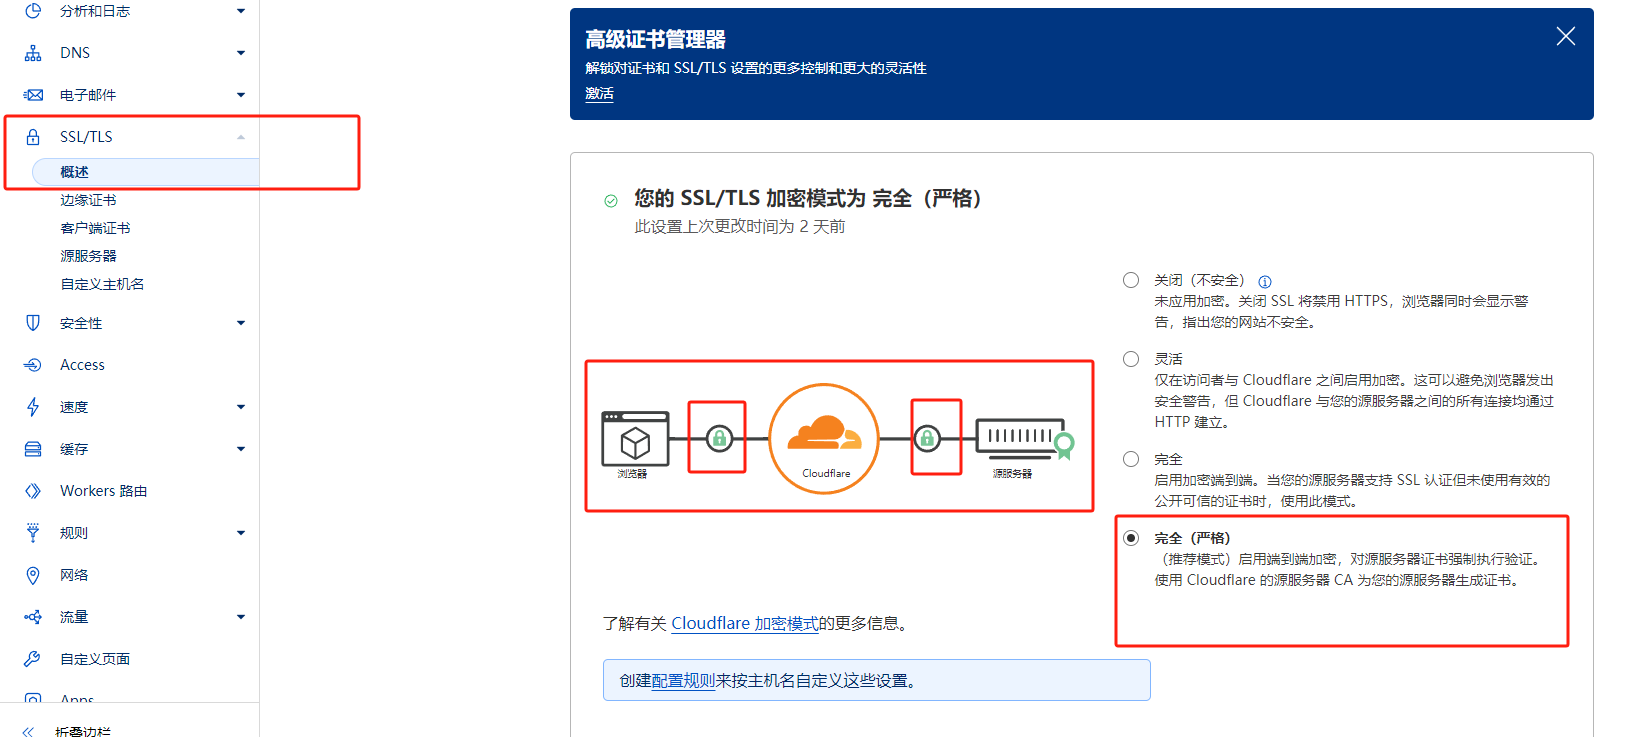This screenshot has width=1626, height=737.
Task: Click the 电子邮件 envelope icon
Action: click(33, 95)
